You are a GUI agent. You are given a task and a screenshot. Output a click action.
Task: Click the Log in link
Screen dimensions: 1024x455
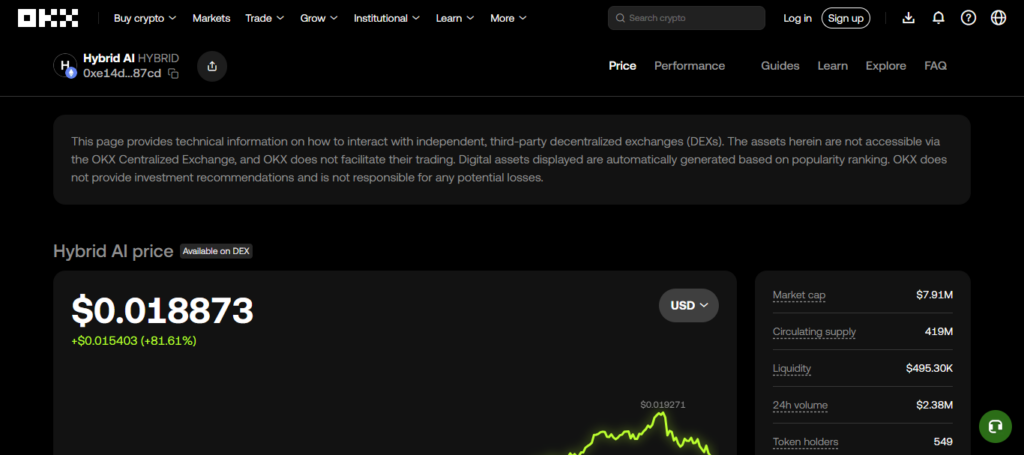(x=797, y=18)
